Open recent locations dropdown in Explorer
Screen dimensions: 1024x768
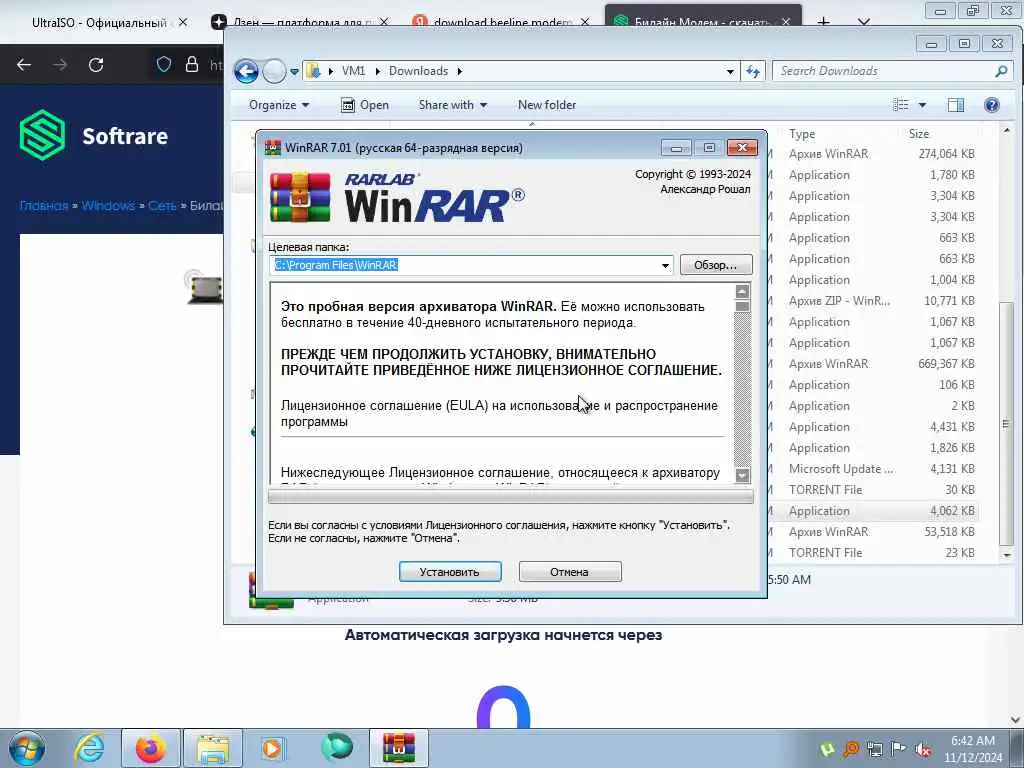click(x=295, y=71)
